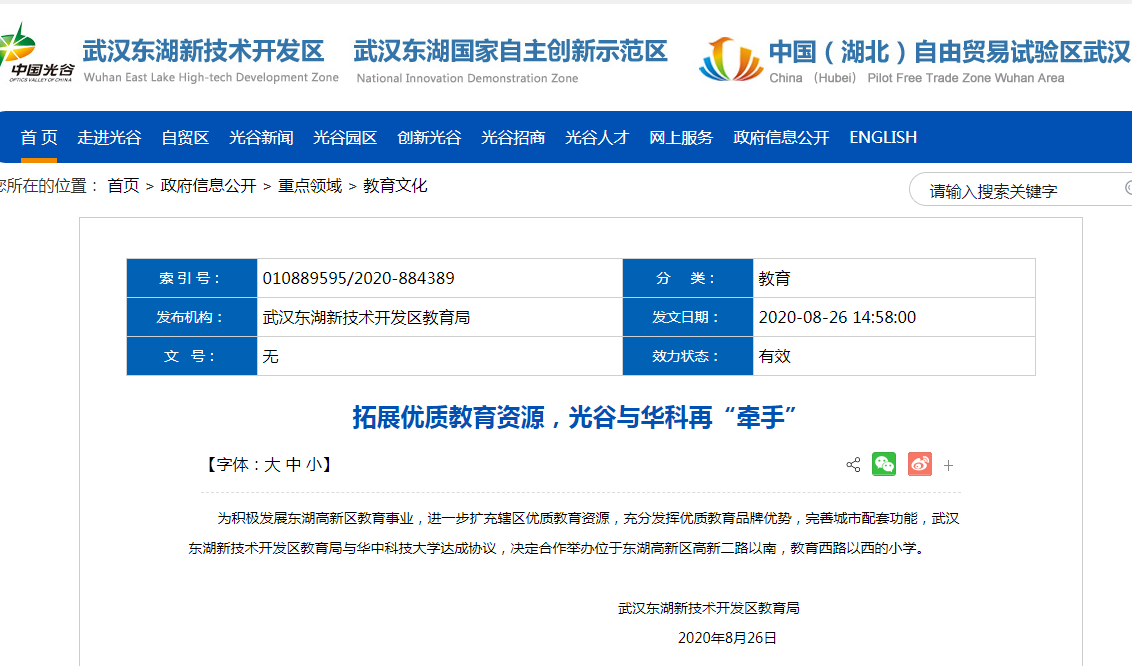Click the Hubei Free Trade Zone logo
The image size is (1132, 666).
click(731, 59)
